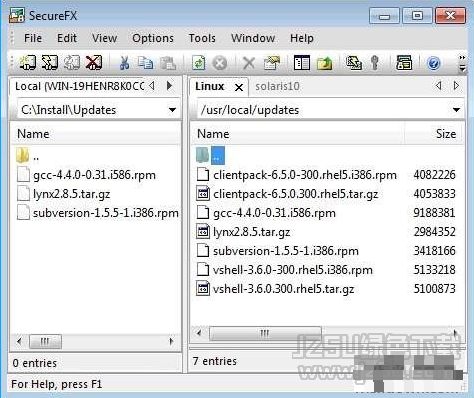Screen dimensions: 474x398
Task: Close the Linux tab
Action: tap(239, 88)
